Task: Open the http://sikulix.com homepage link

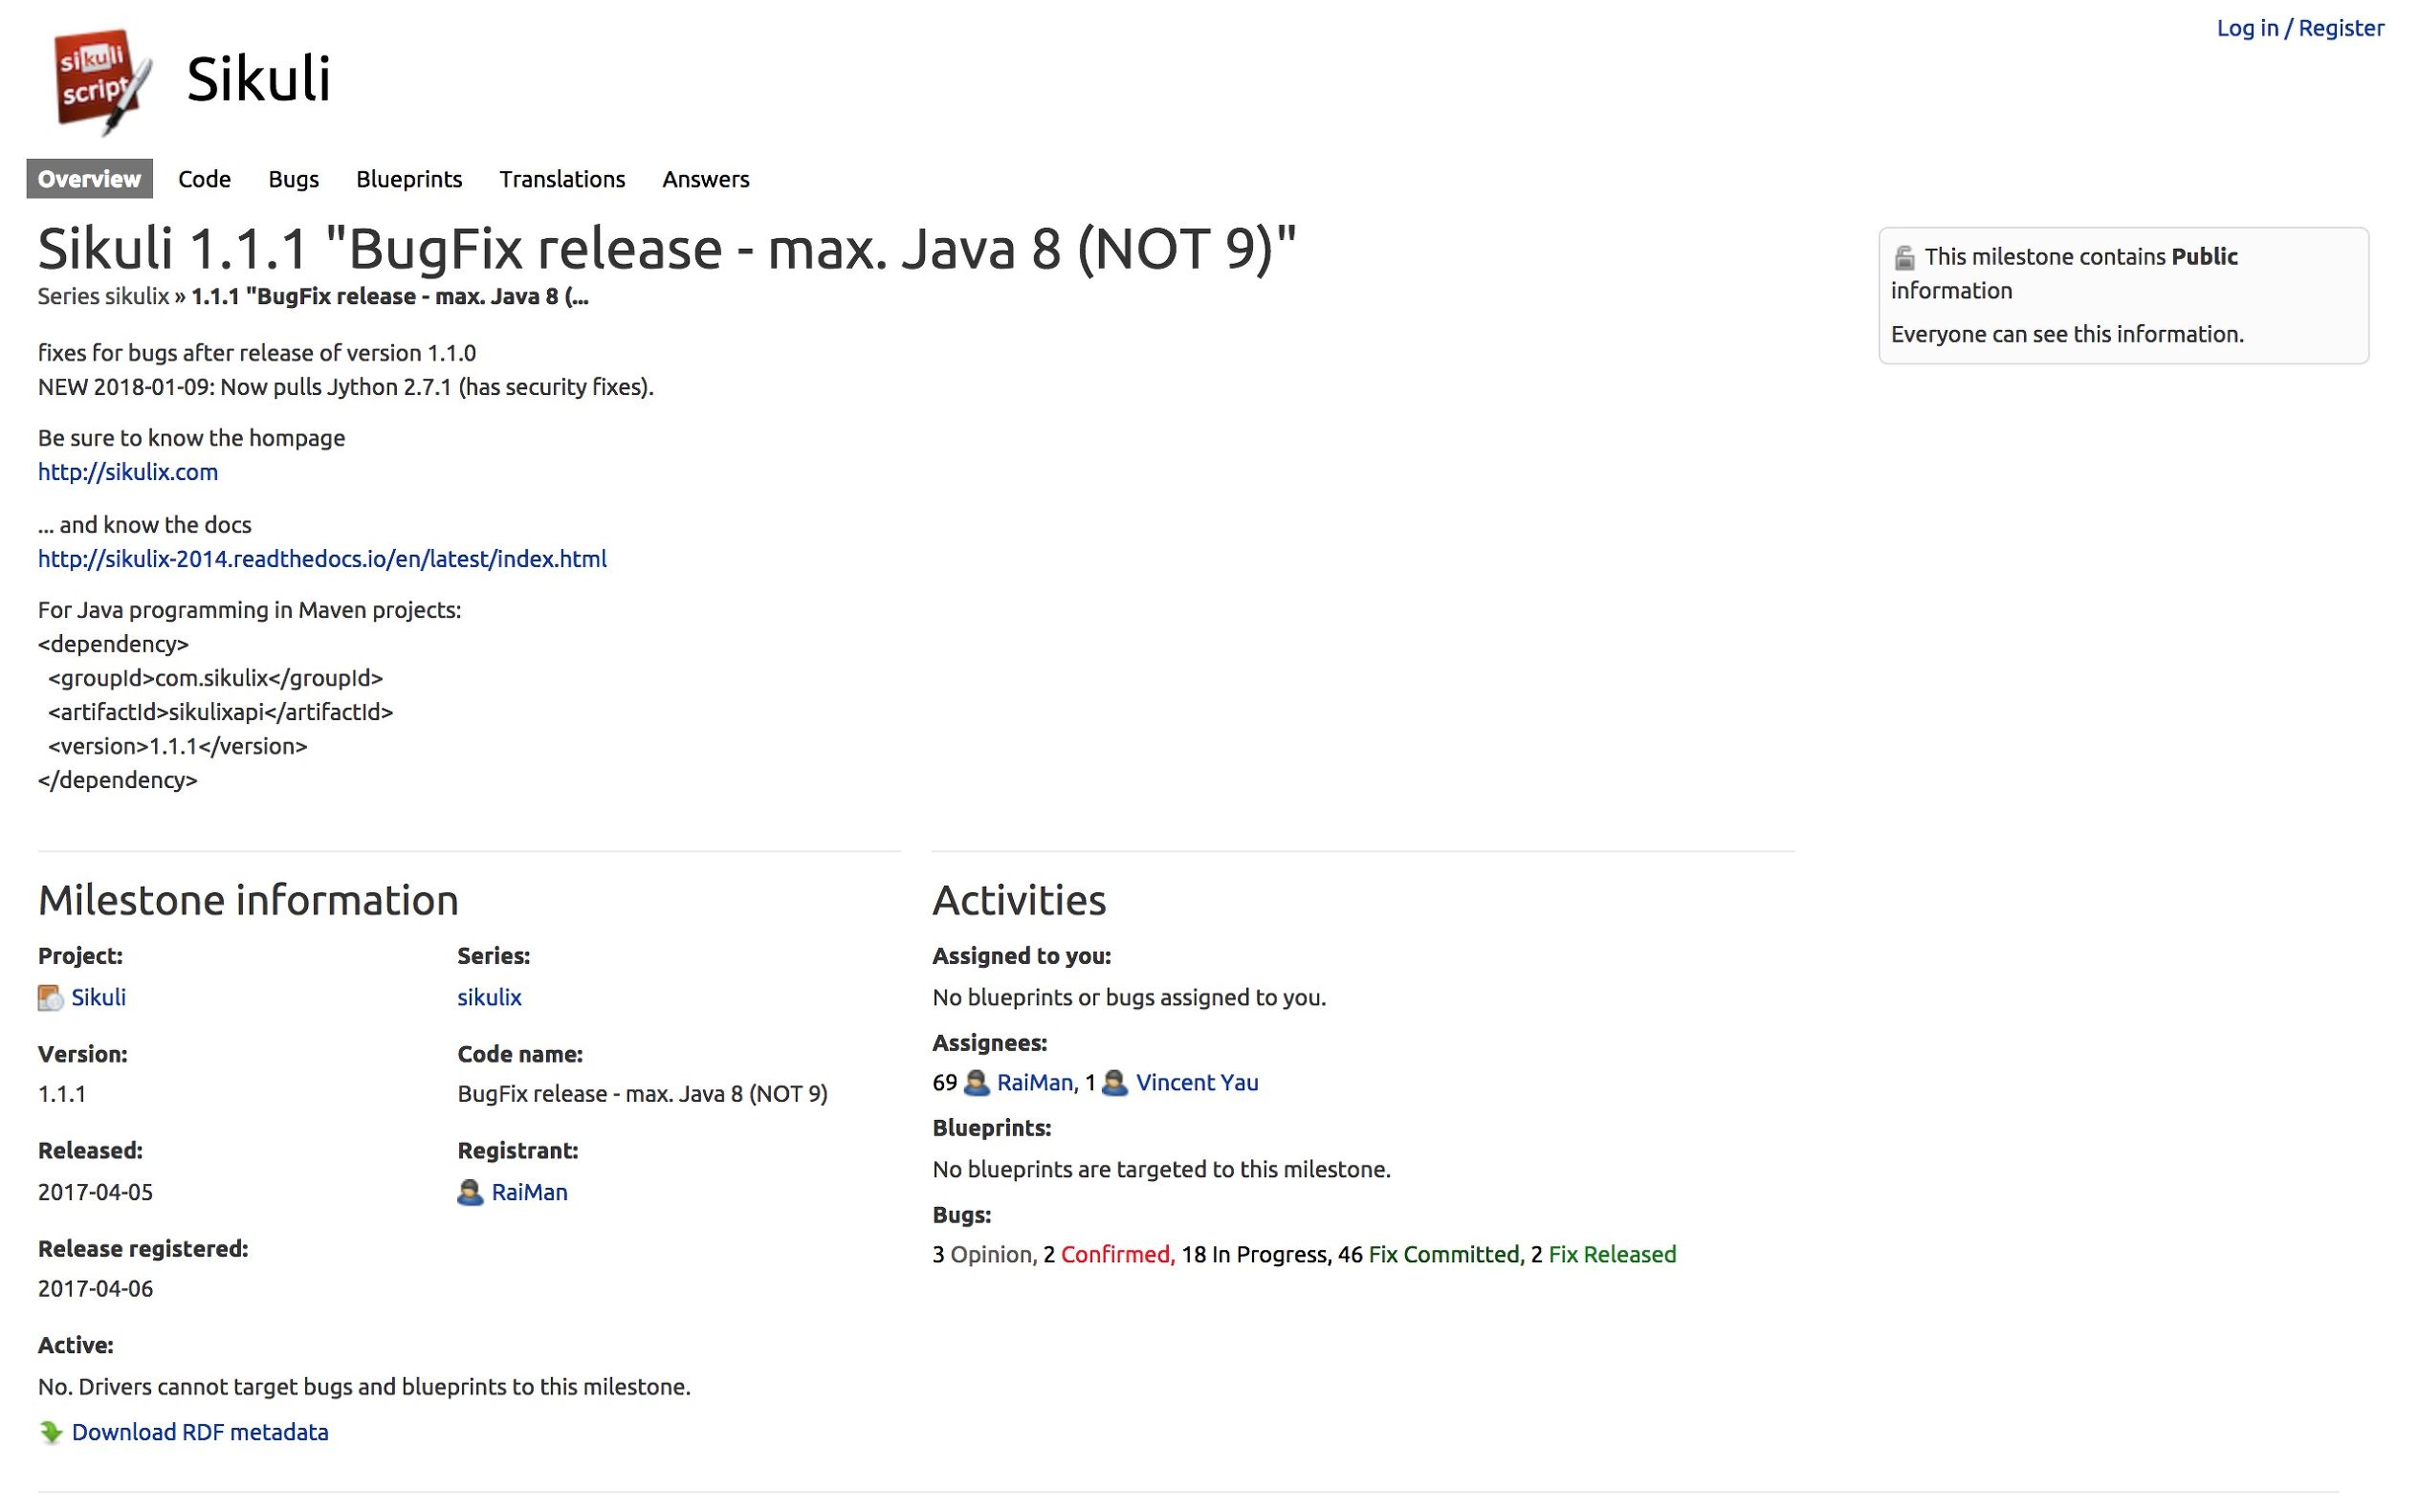Action: (128, 472)
